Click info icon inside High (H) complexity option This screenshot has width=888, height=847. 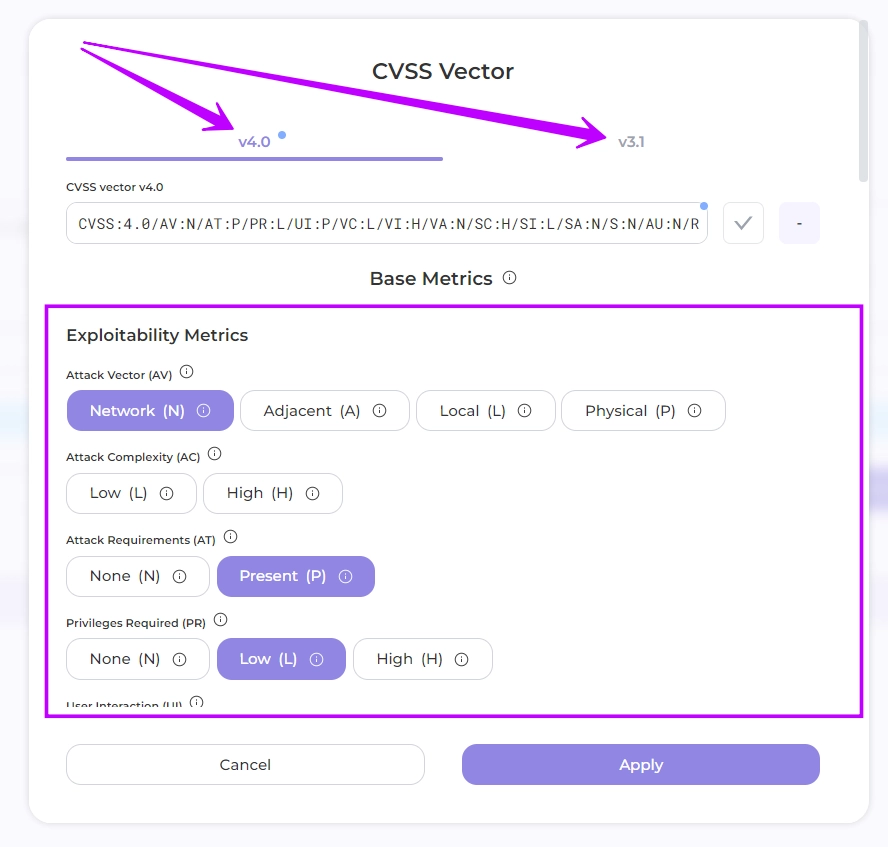point(312,493)
